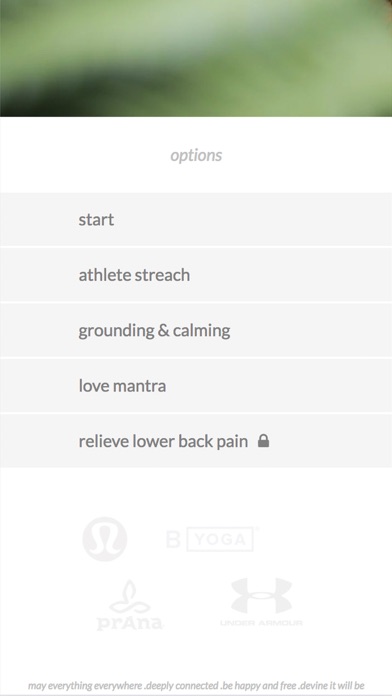
Task: Click the prAna wordmark text
Action: tap(130, 622)
